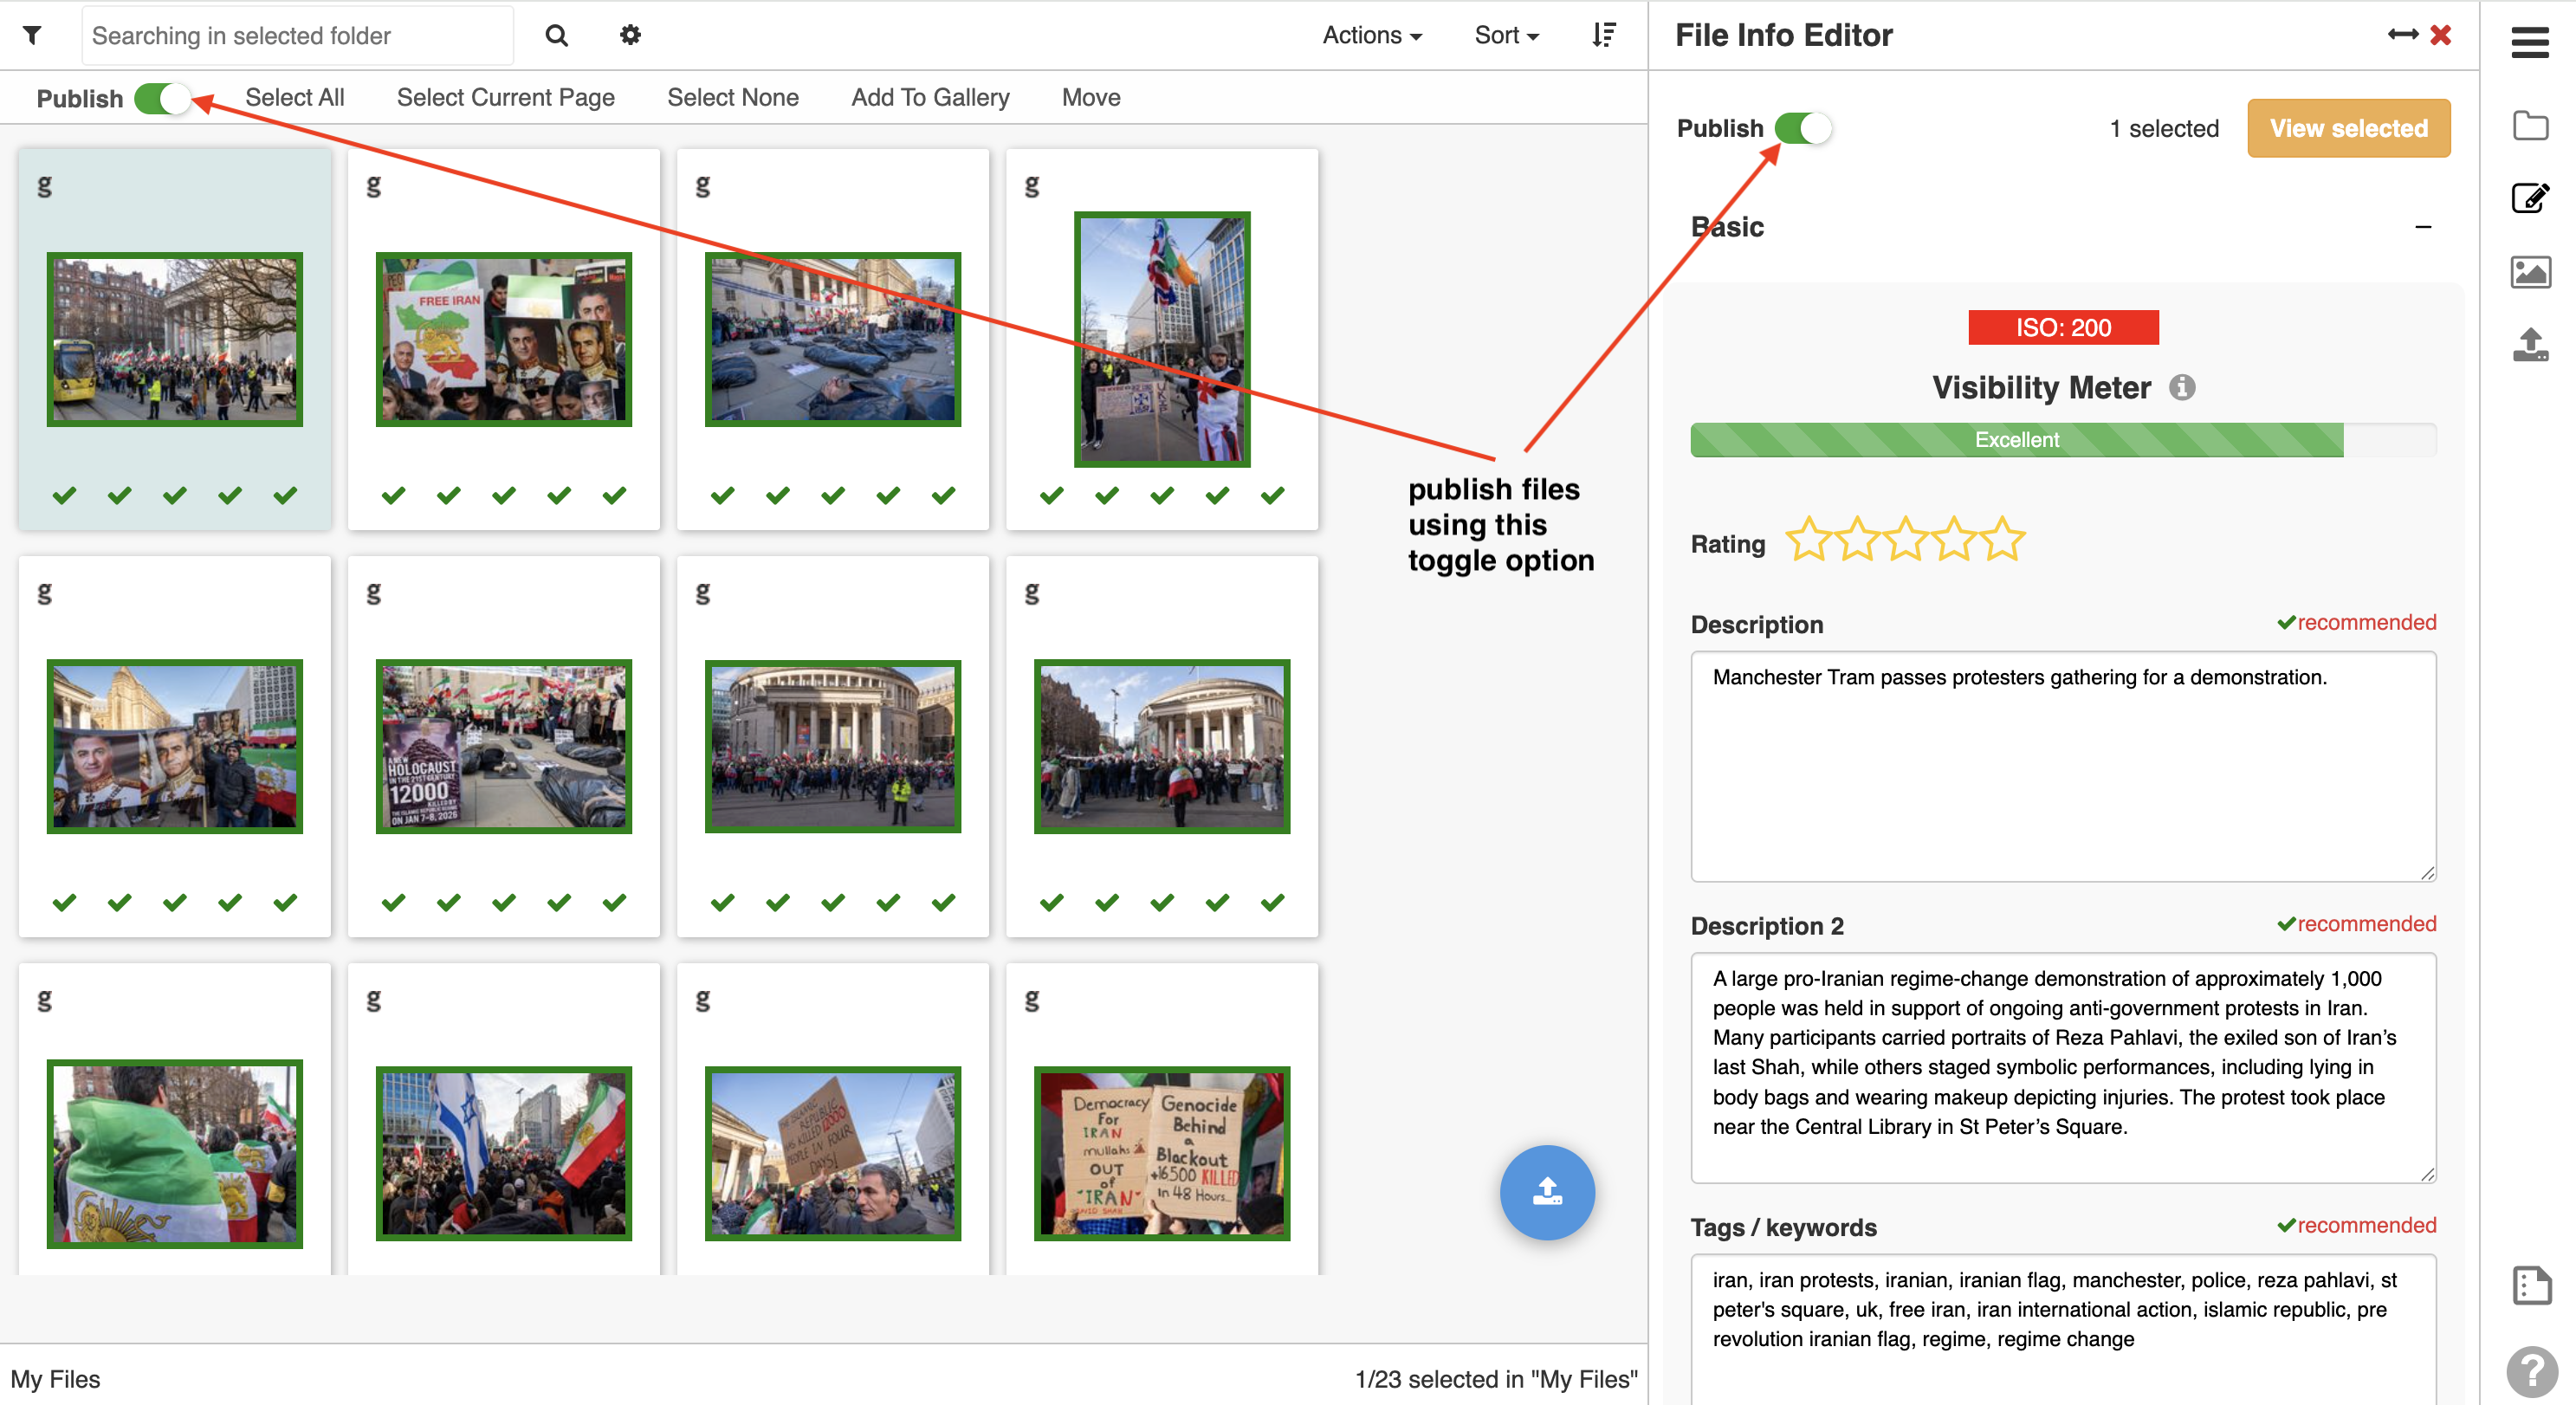
Task: Select the Israeli and Iranian flags thumbnail
Action: coord(503,1153)
